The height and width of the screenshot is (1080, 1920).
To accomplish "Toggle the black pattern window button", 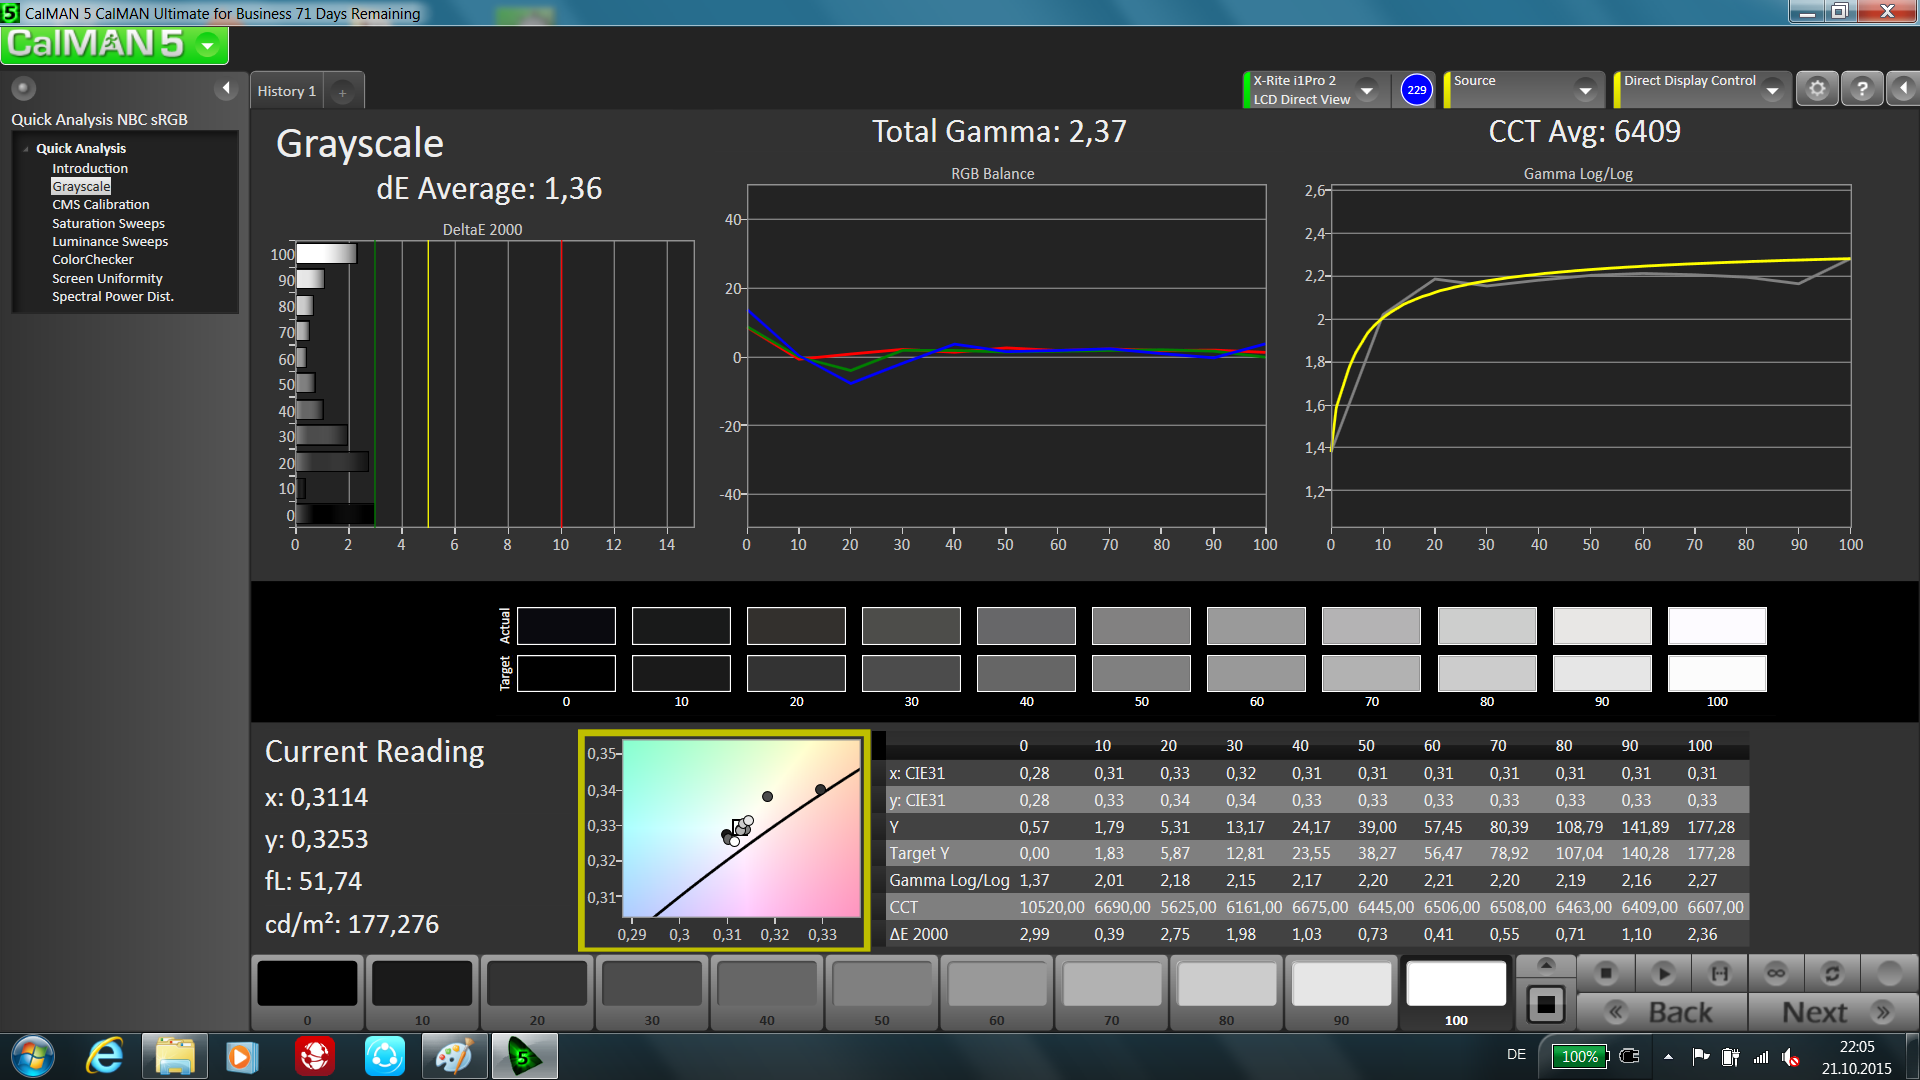I will (x=1546, y=1004).
